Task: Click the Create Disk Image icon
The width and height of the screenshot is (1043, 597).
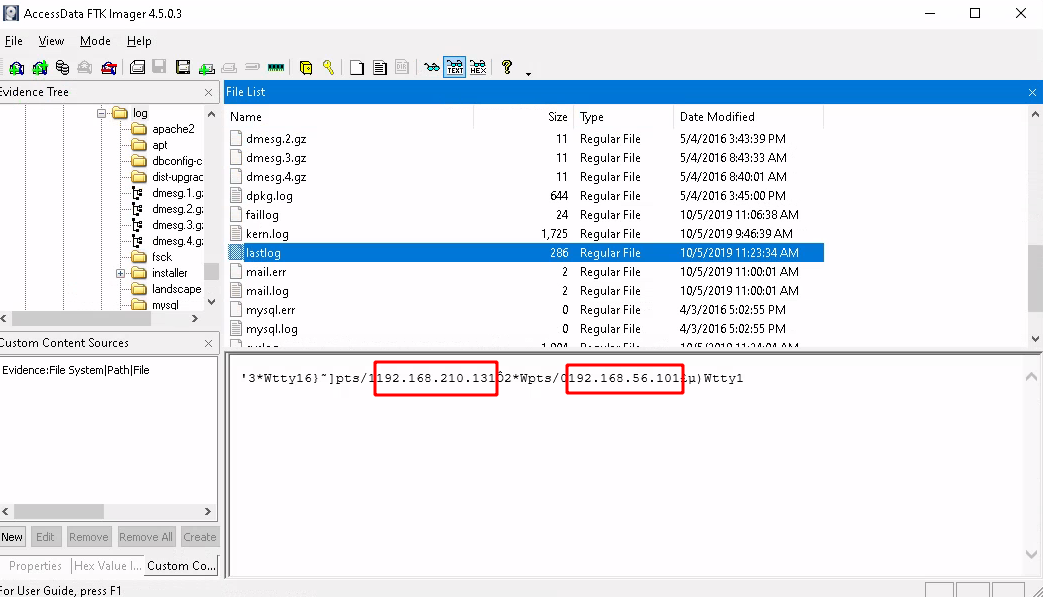Action: click(x=138, y=67)
